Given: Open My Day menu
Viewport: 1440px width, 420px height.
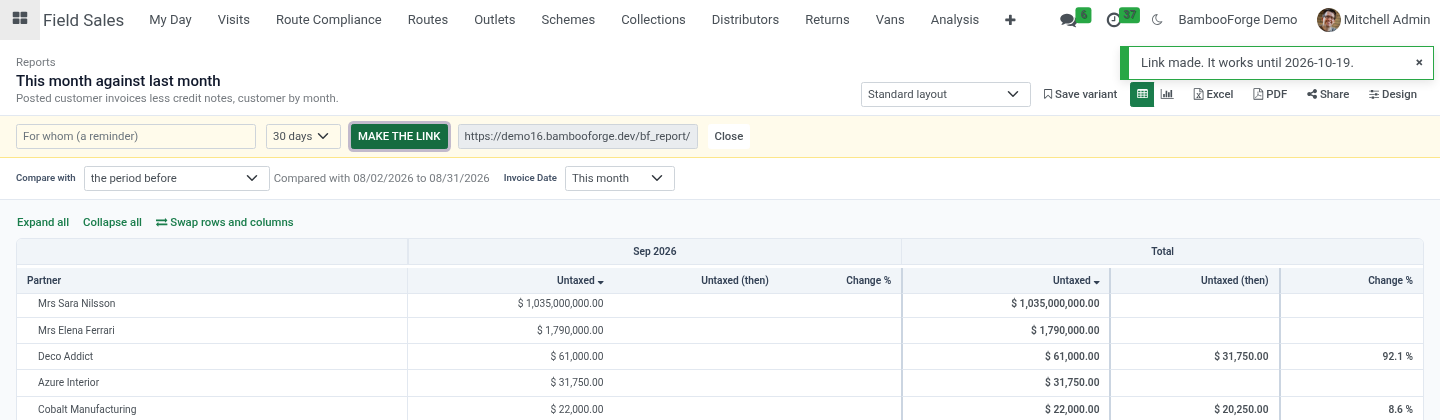Looking at the screenshot, I should pos(170,19).
